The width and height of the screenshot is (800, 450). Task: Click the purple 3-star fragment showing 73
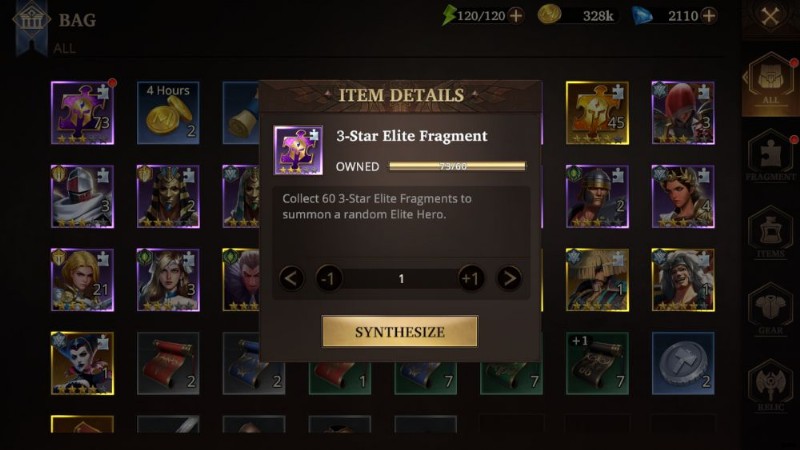click(82, 113)
